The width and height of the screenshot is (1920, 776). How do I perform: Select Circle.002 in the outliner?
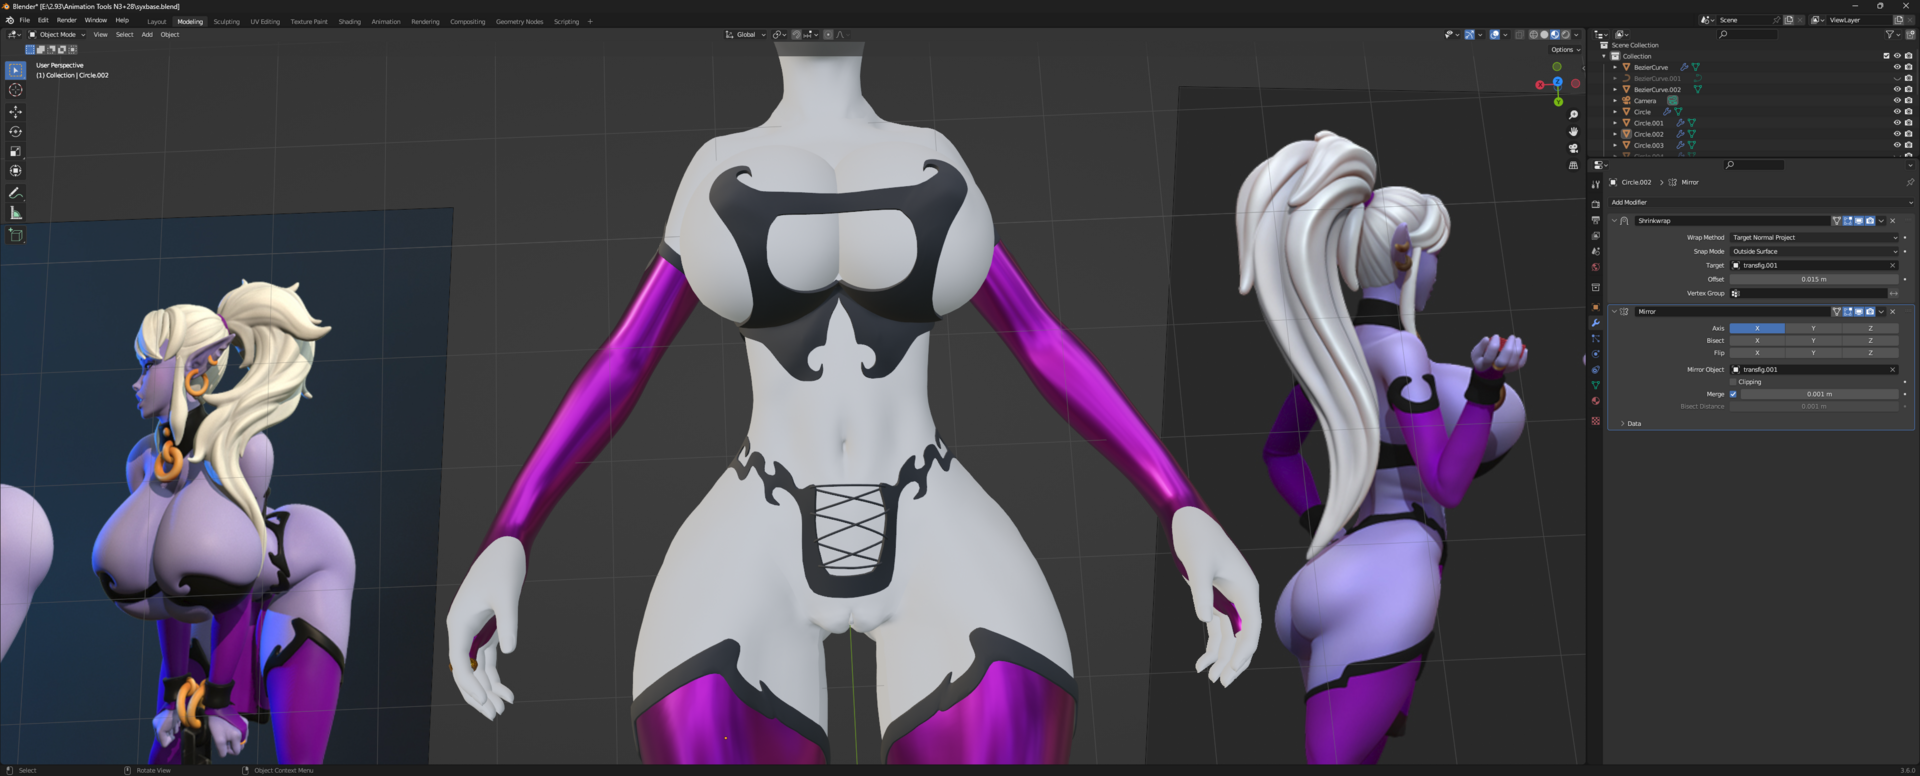[1649, 134]
